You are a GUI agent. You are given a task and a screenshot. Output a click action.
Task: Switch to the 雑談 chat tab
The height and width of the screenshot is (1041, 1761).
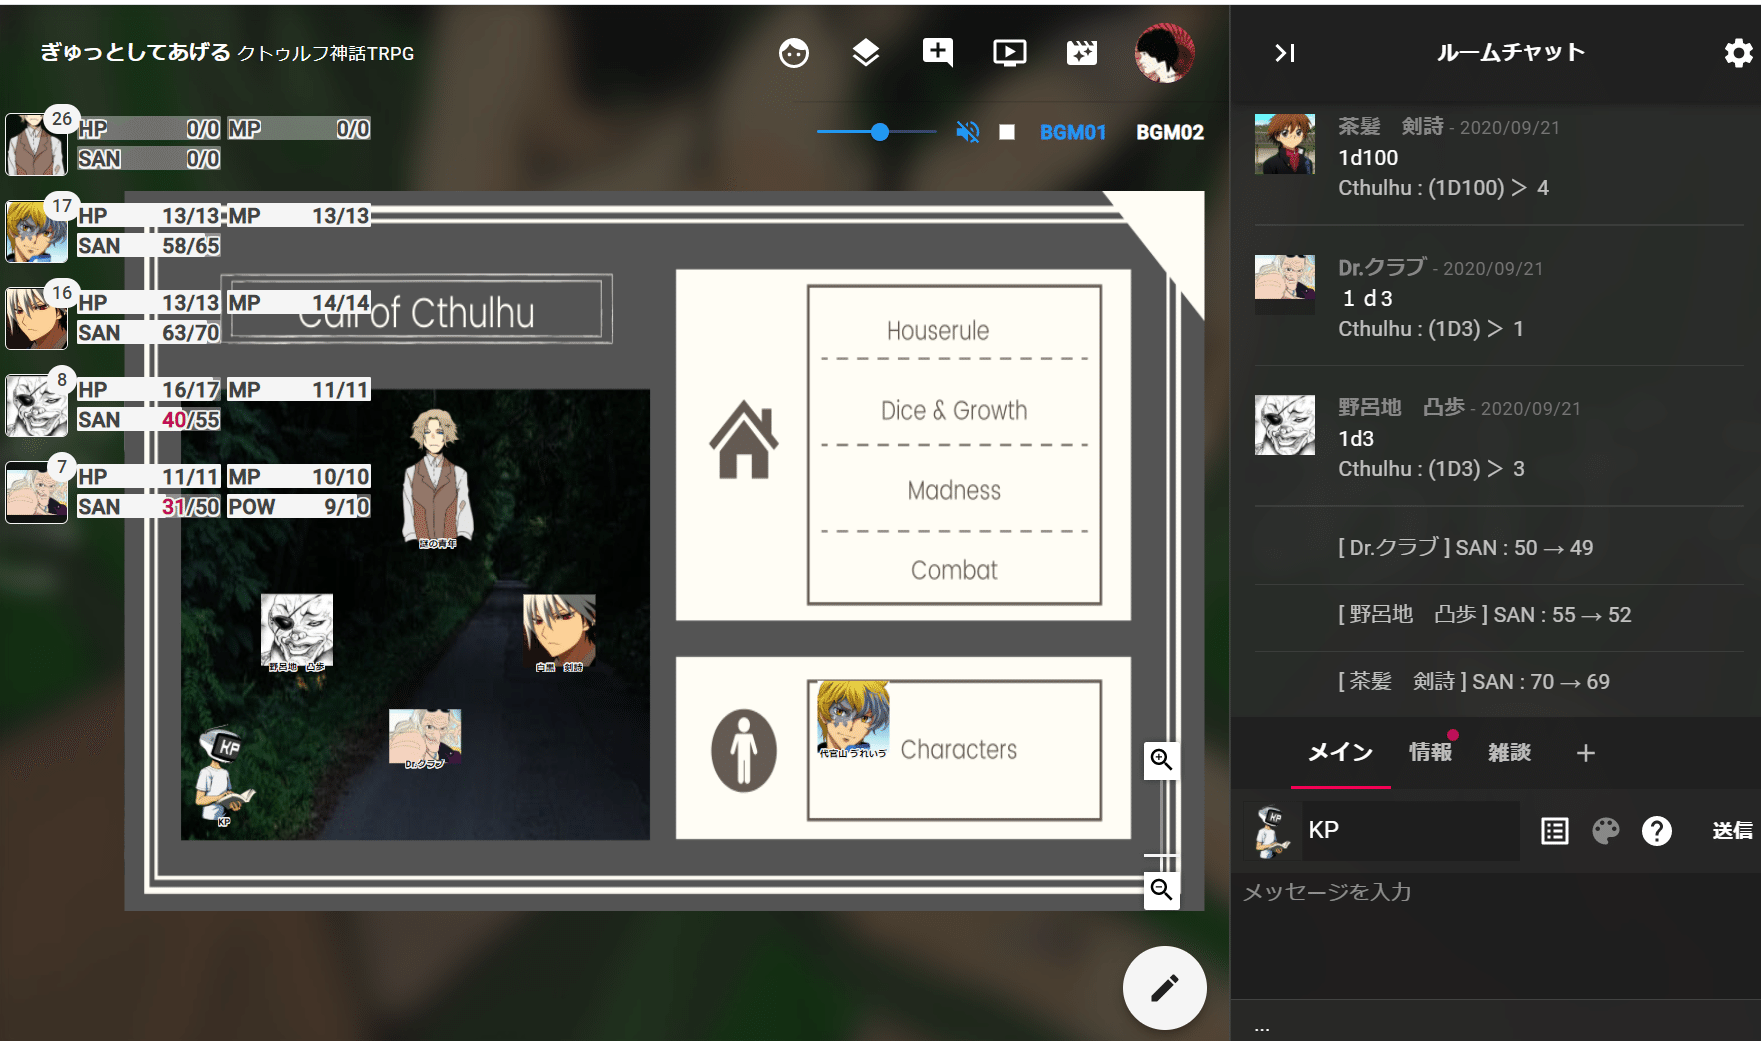click(1510, 752)
